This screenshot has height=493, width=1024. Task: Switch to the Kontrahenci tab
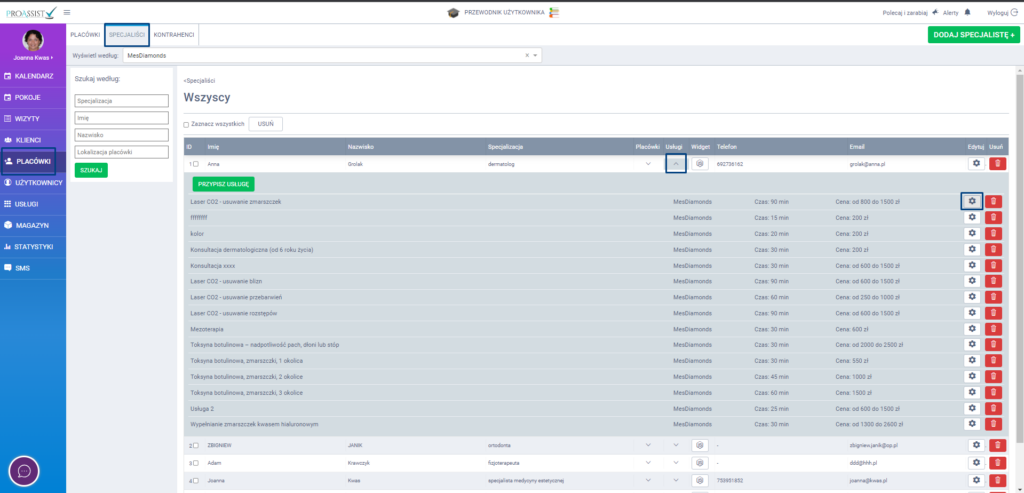click(174, 35)
